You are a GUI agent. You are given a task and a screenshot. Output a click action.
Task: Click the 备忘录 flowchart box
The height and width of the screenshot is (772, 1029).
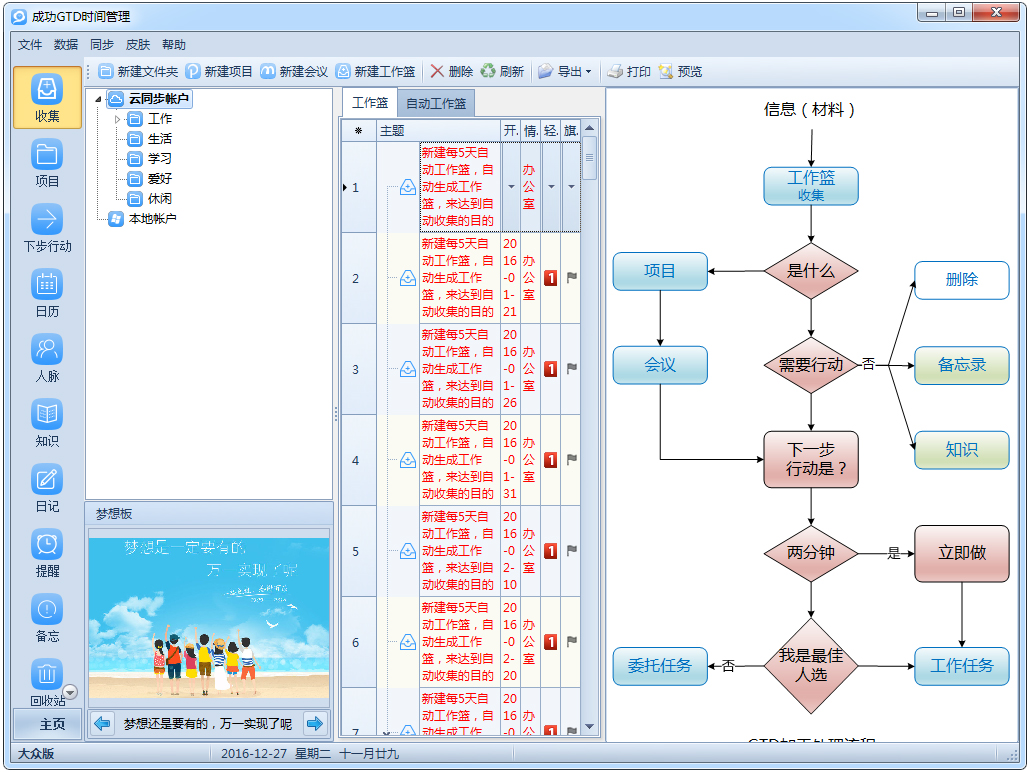point(961,365)
